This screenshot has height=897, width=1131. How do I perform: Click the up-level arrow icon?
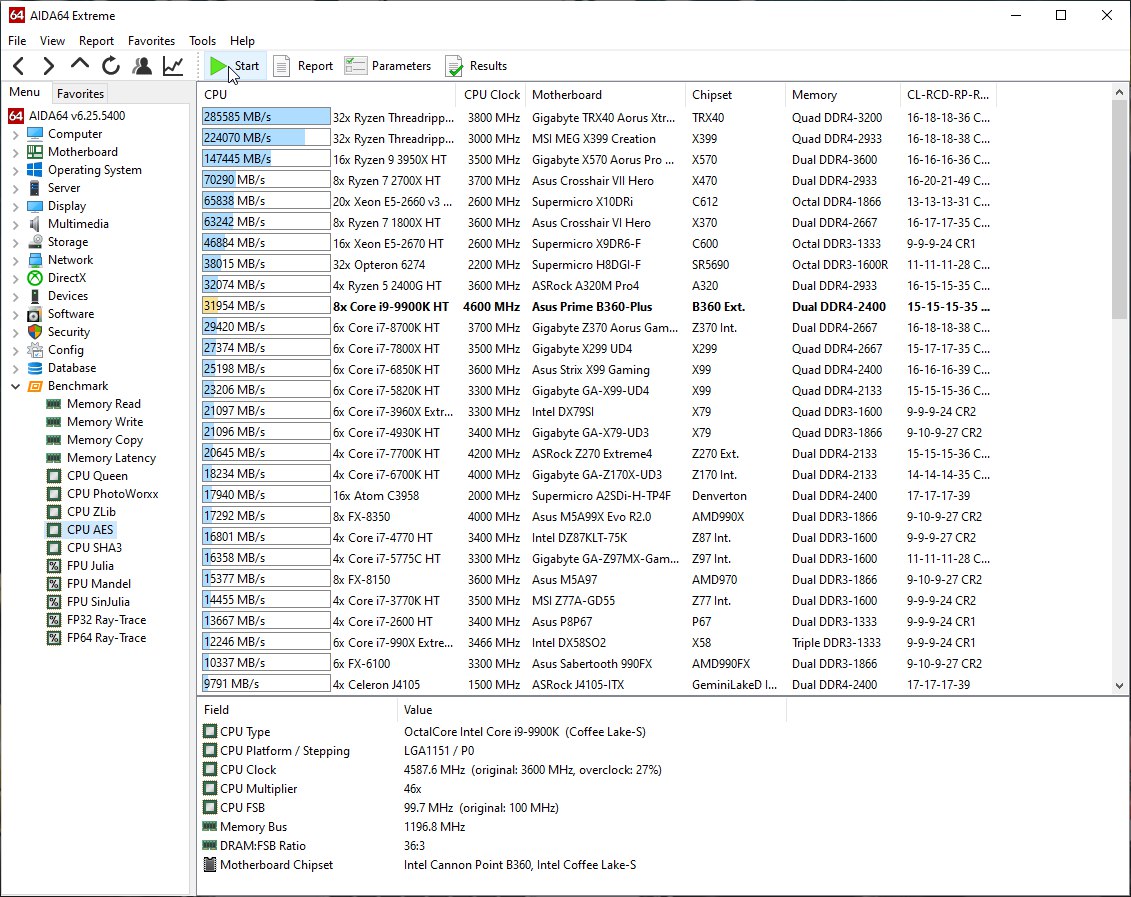(x=79, y=65)
